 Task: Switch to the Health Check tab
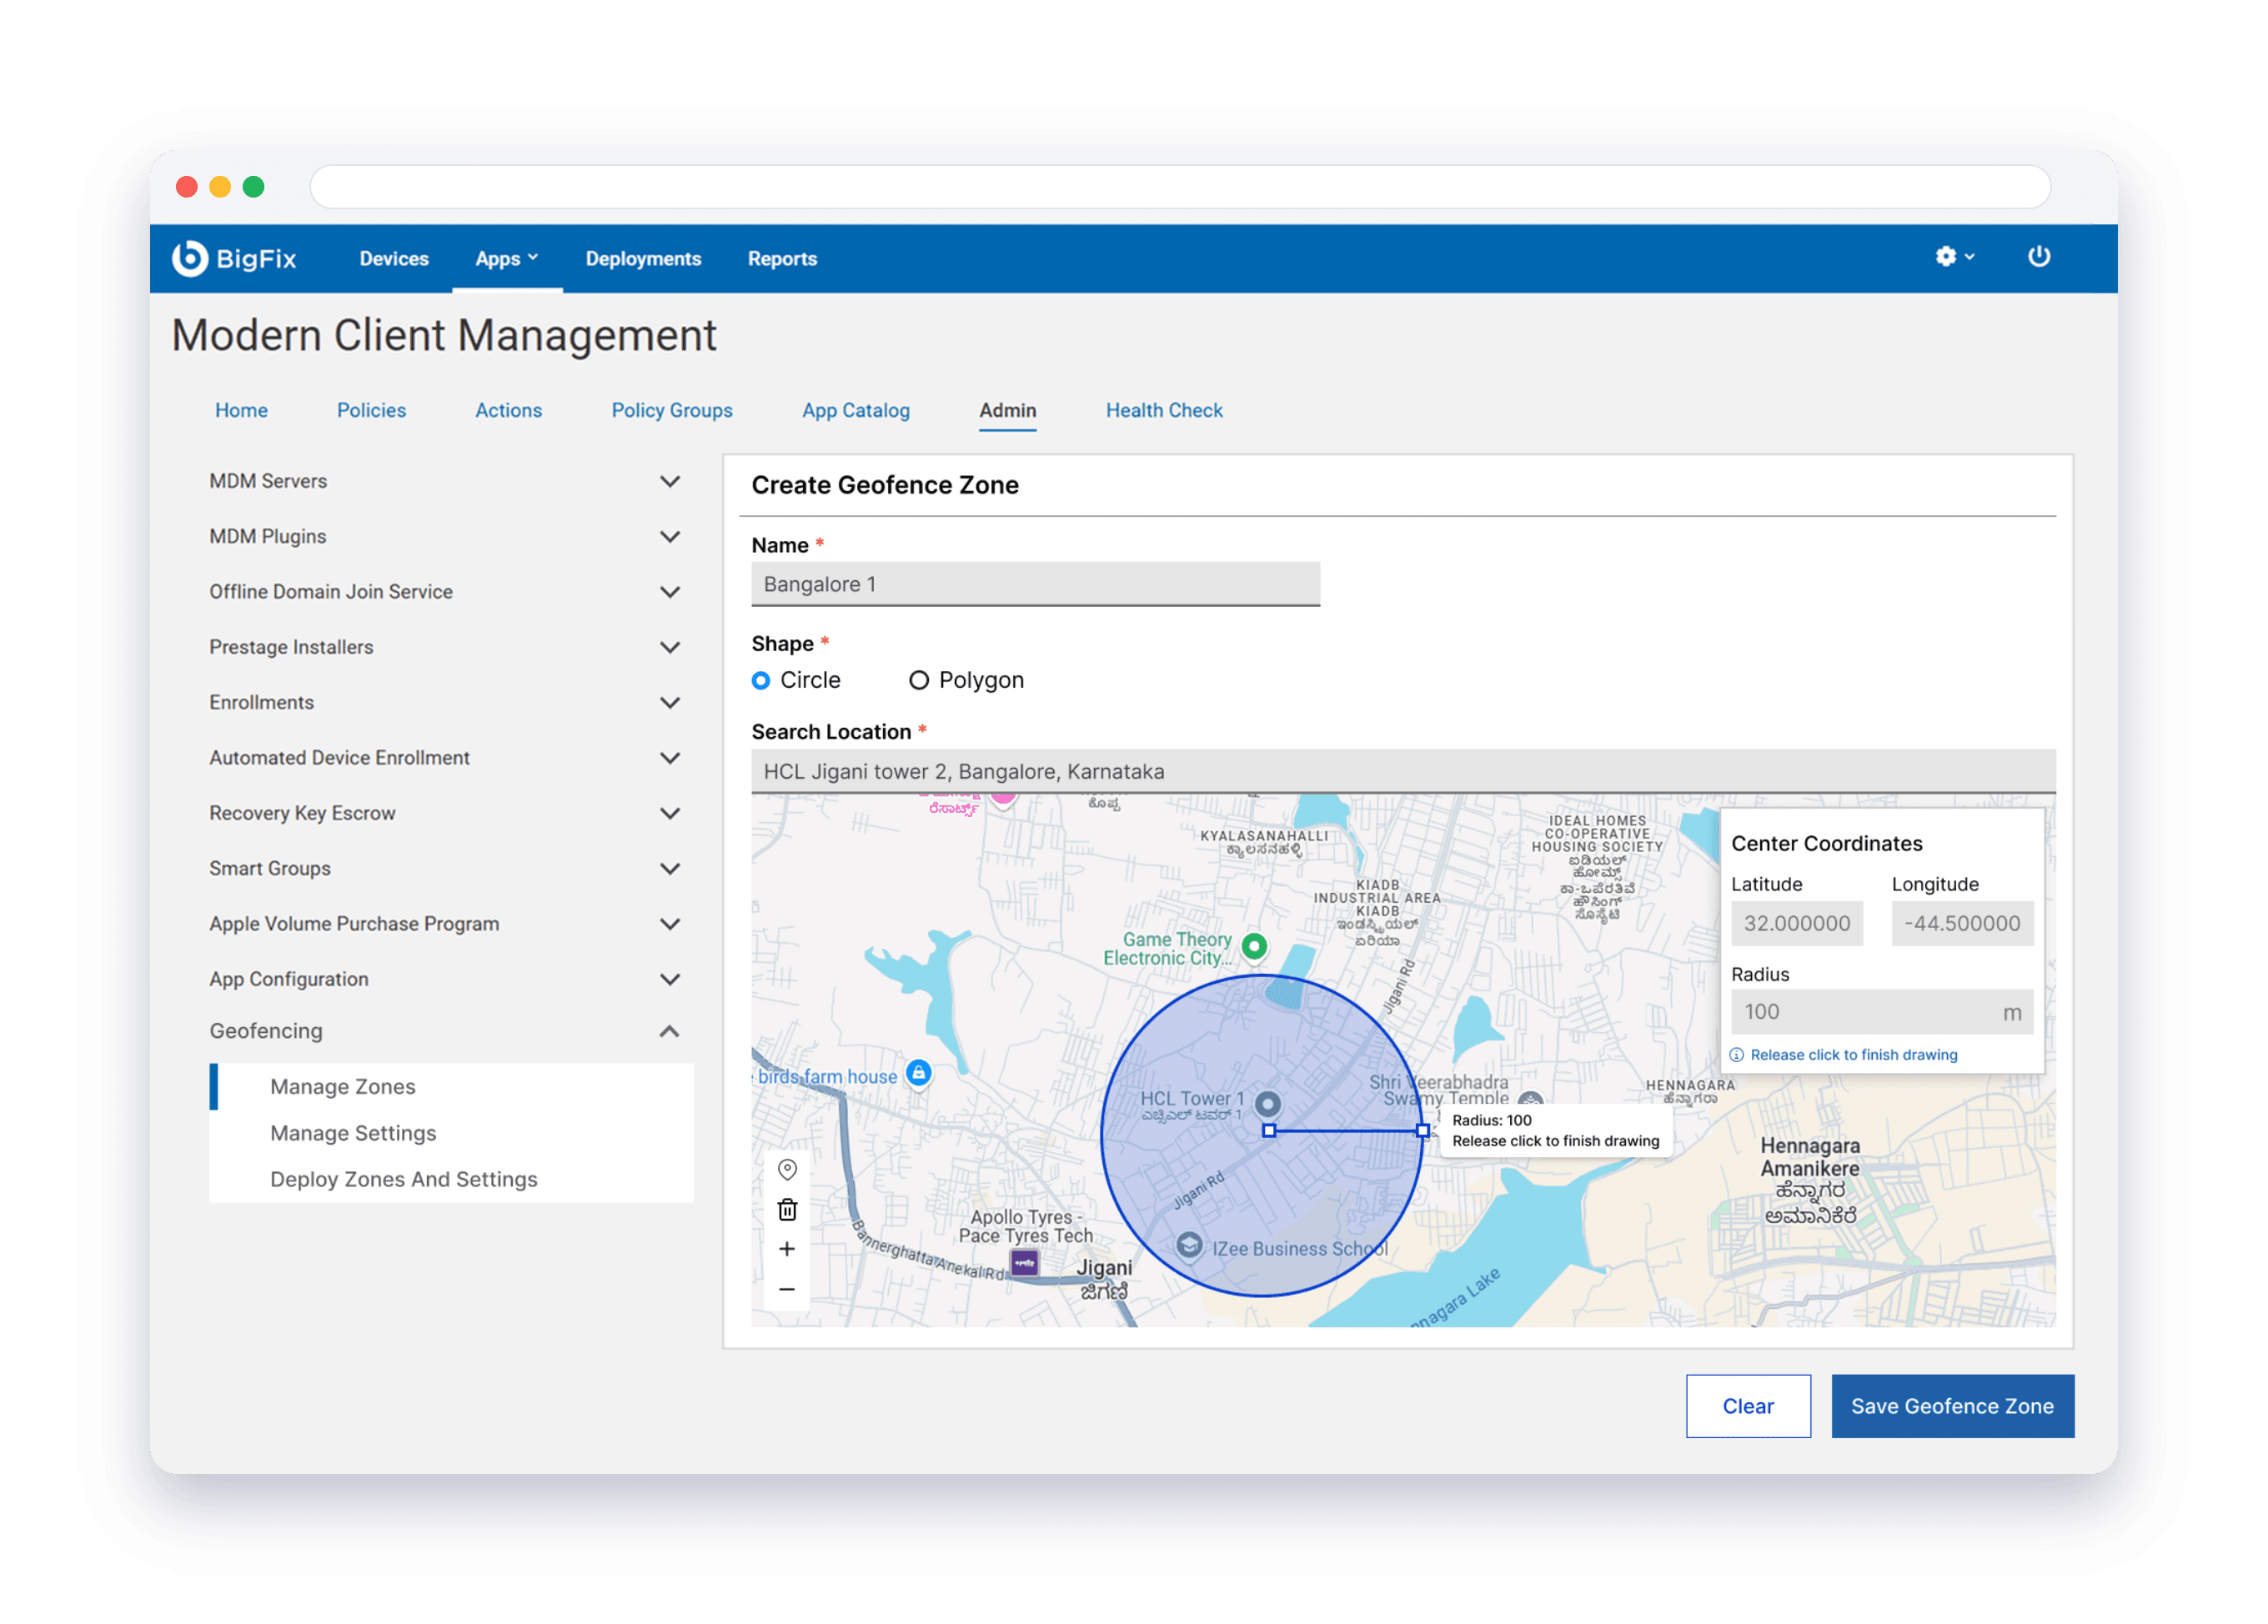point(1164,410)
